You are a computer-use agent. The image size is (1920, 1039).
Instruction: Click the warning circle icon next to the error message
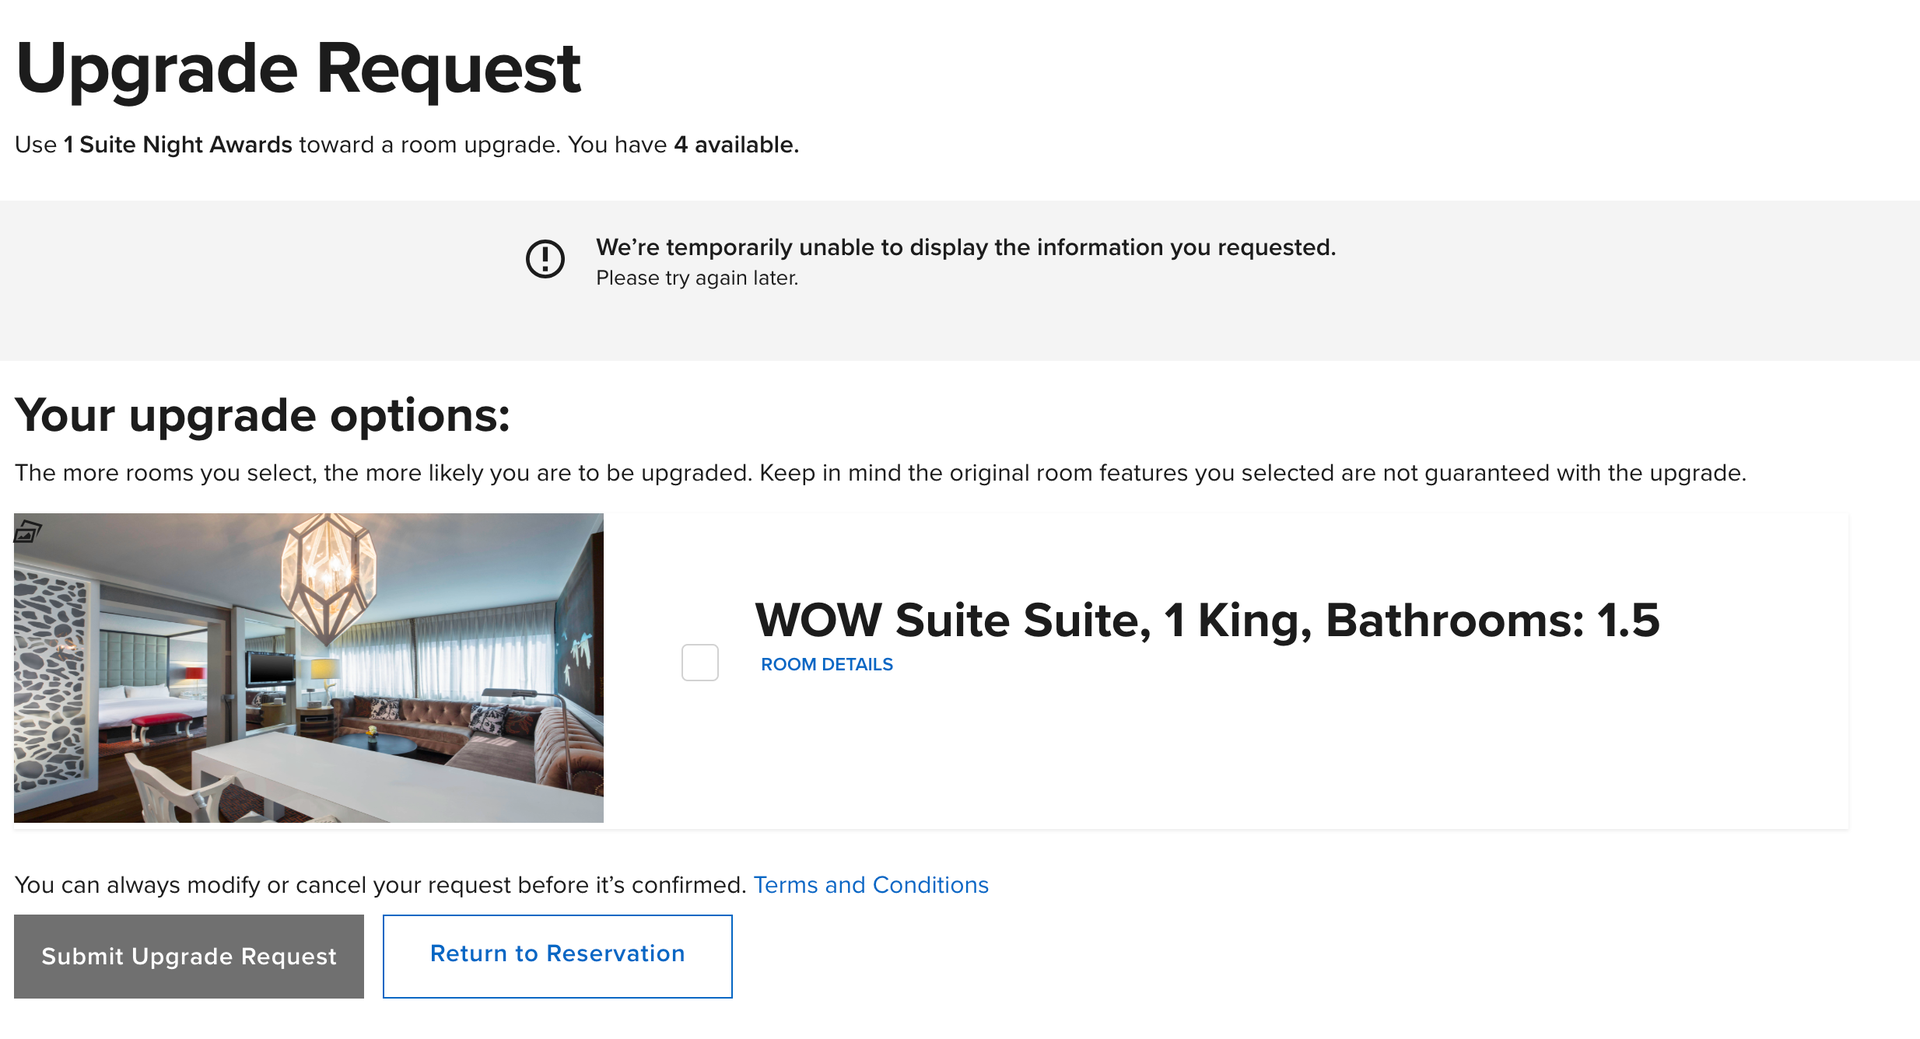pos(545,259)
